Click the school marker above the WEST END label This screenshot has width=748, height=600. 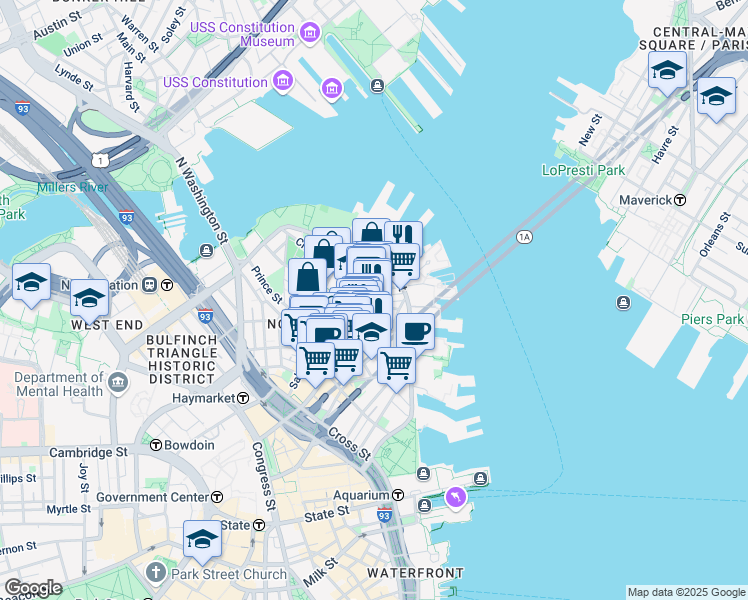point(89,298)
